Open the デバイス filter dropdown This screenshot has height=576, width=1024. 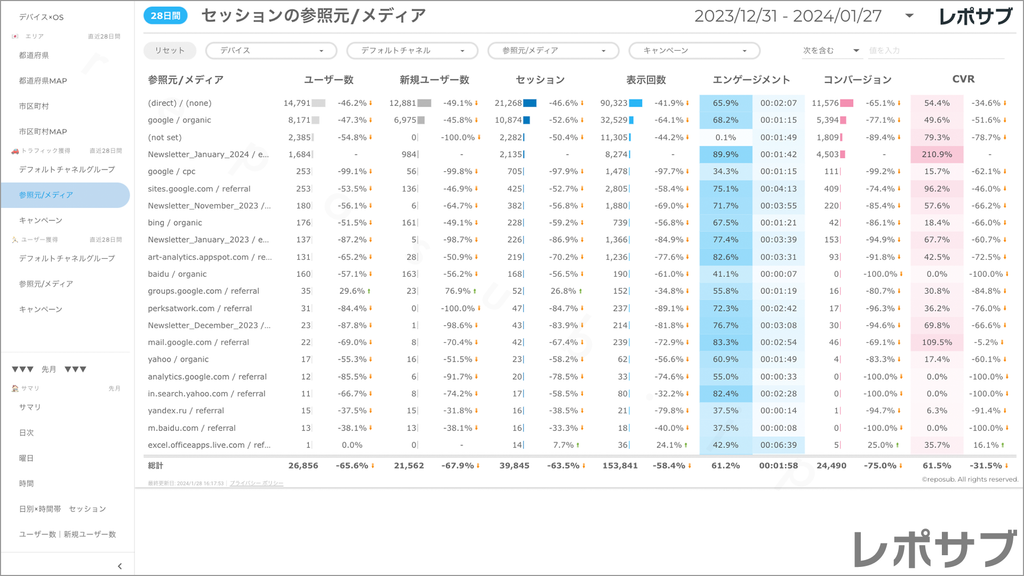pyautogui.click(x=271, y=50)
